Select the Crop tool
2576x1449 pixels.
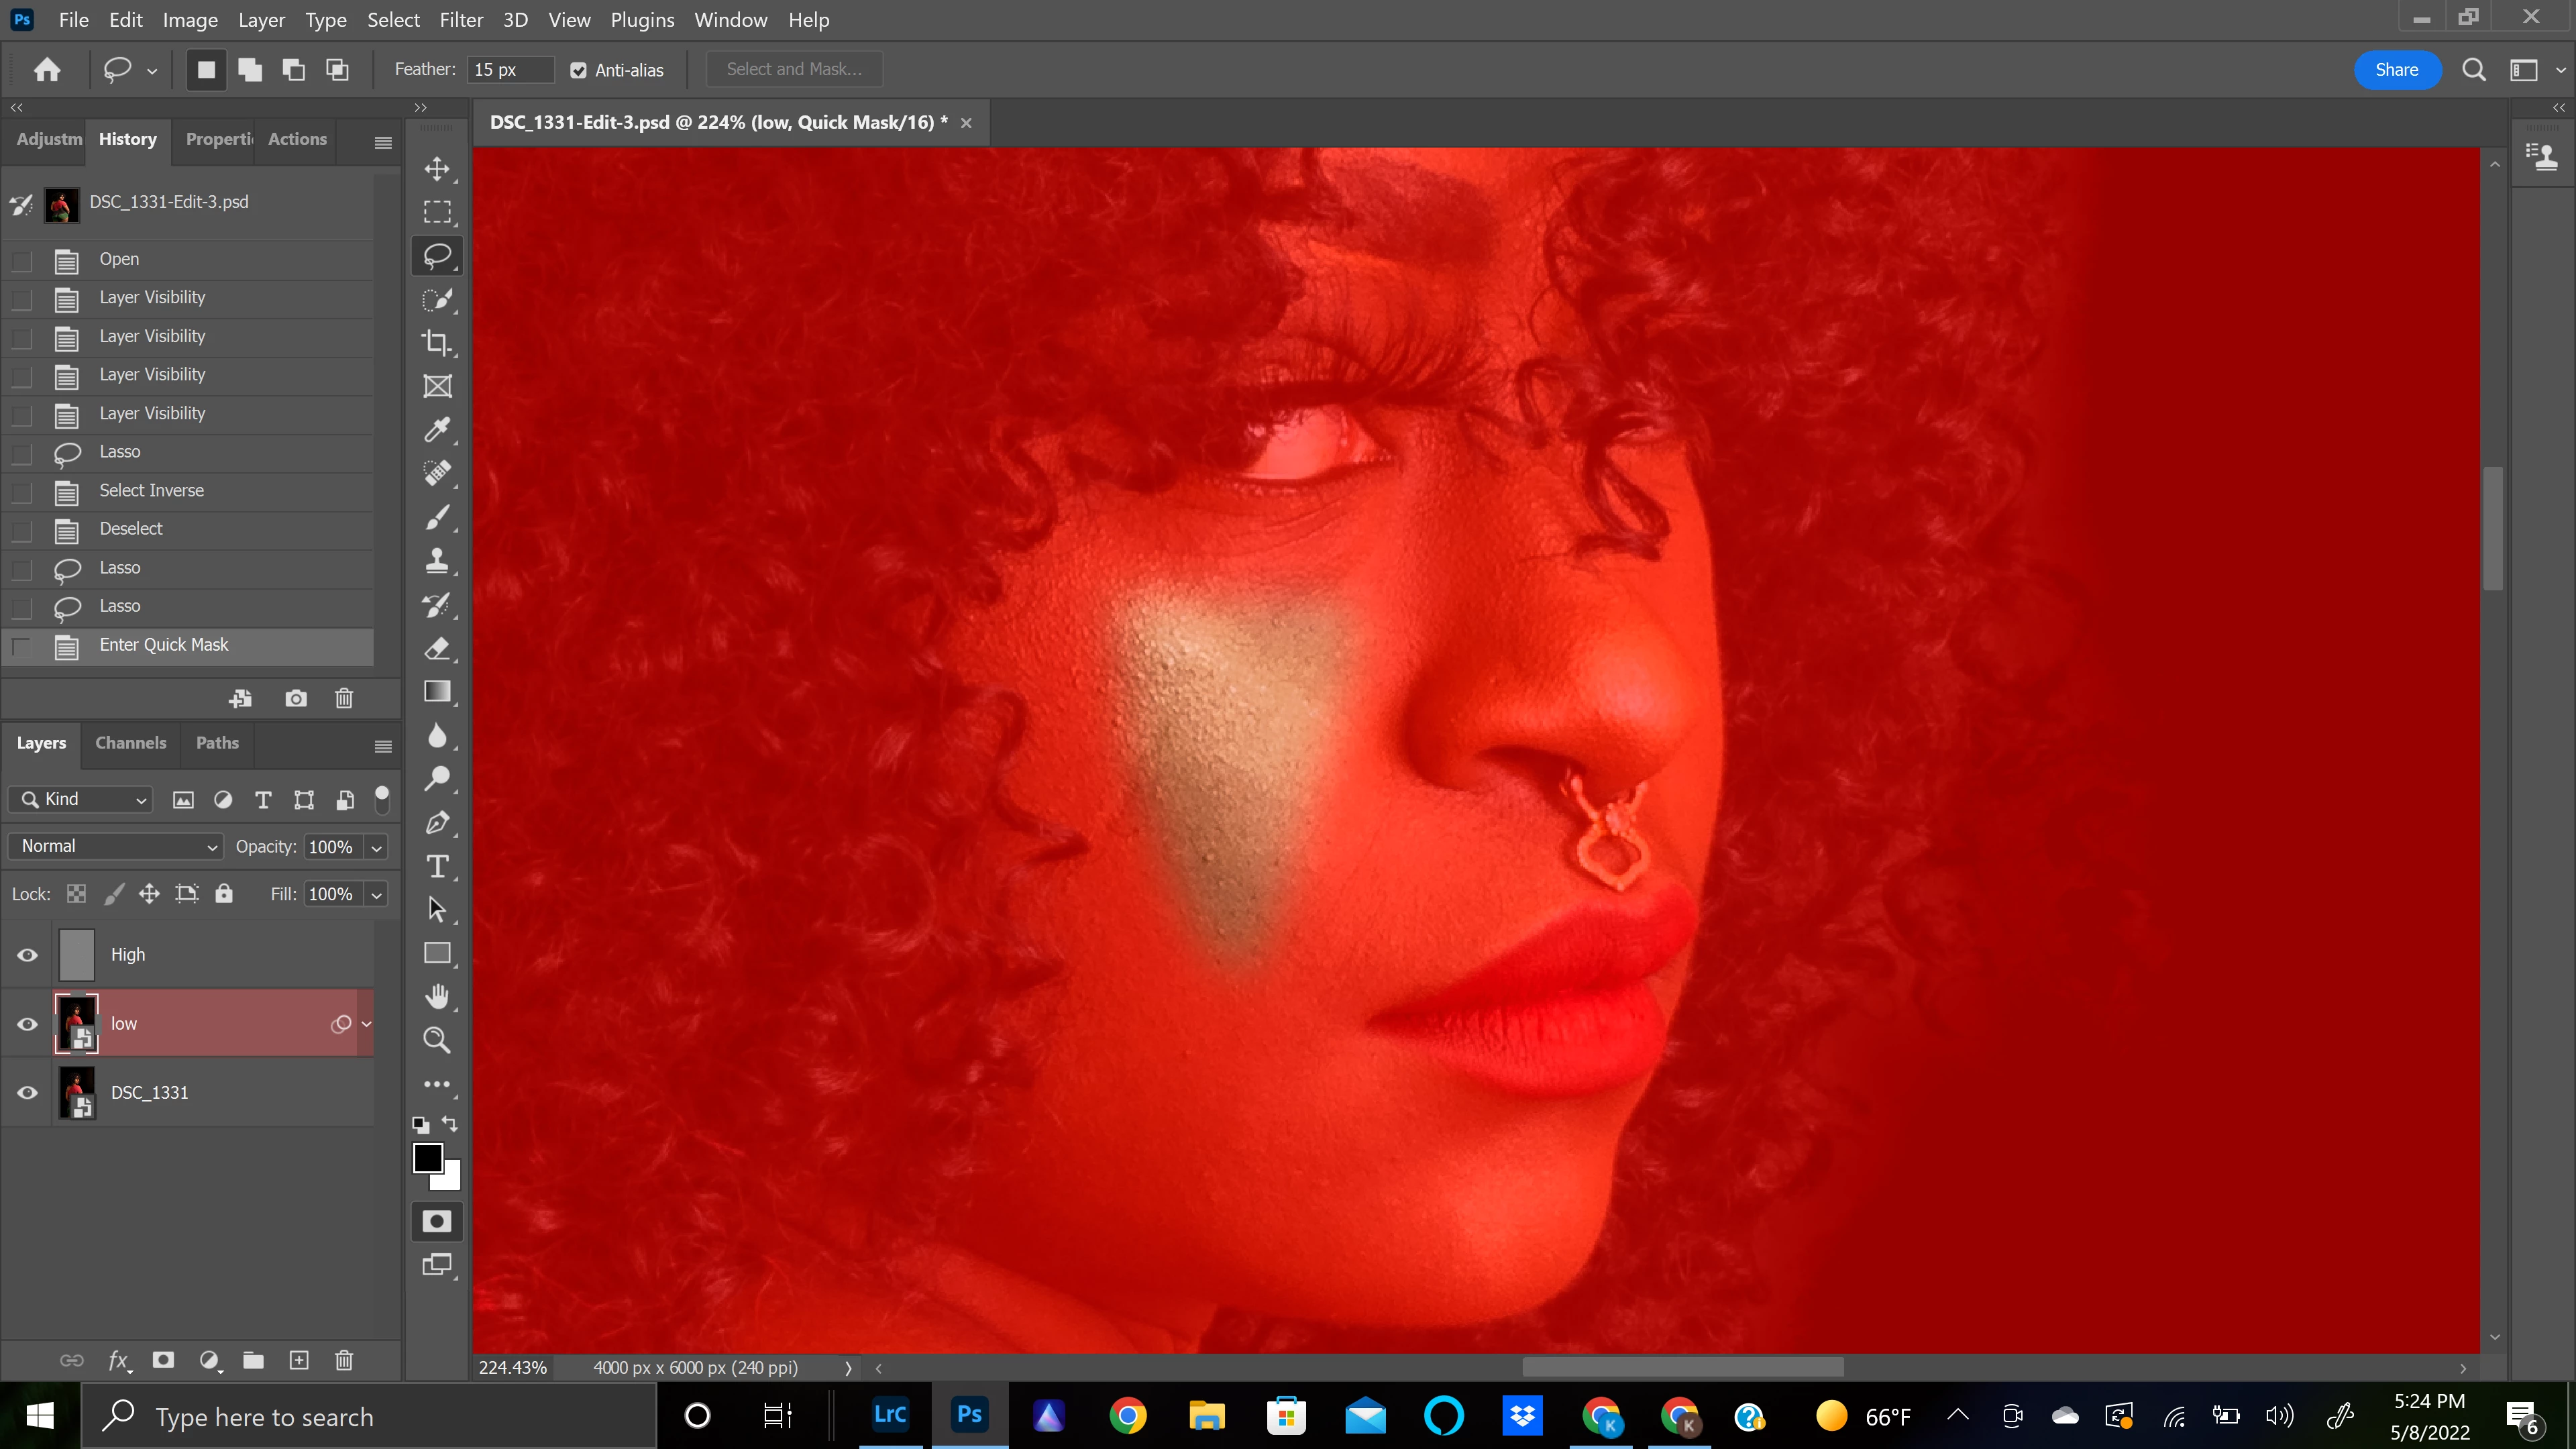pyautogui.click(x=437, y=343)
